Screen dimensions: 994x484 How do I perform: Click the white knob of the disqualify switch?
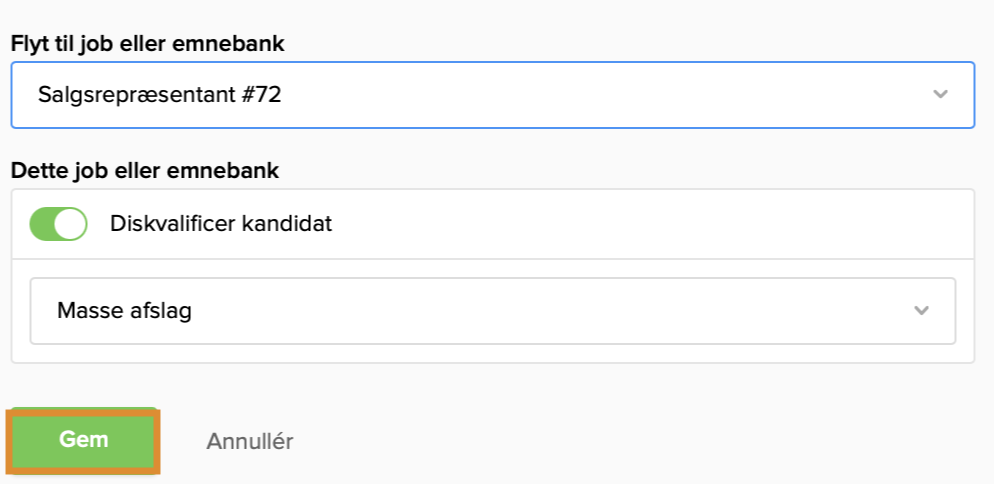click(70, 224)
